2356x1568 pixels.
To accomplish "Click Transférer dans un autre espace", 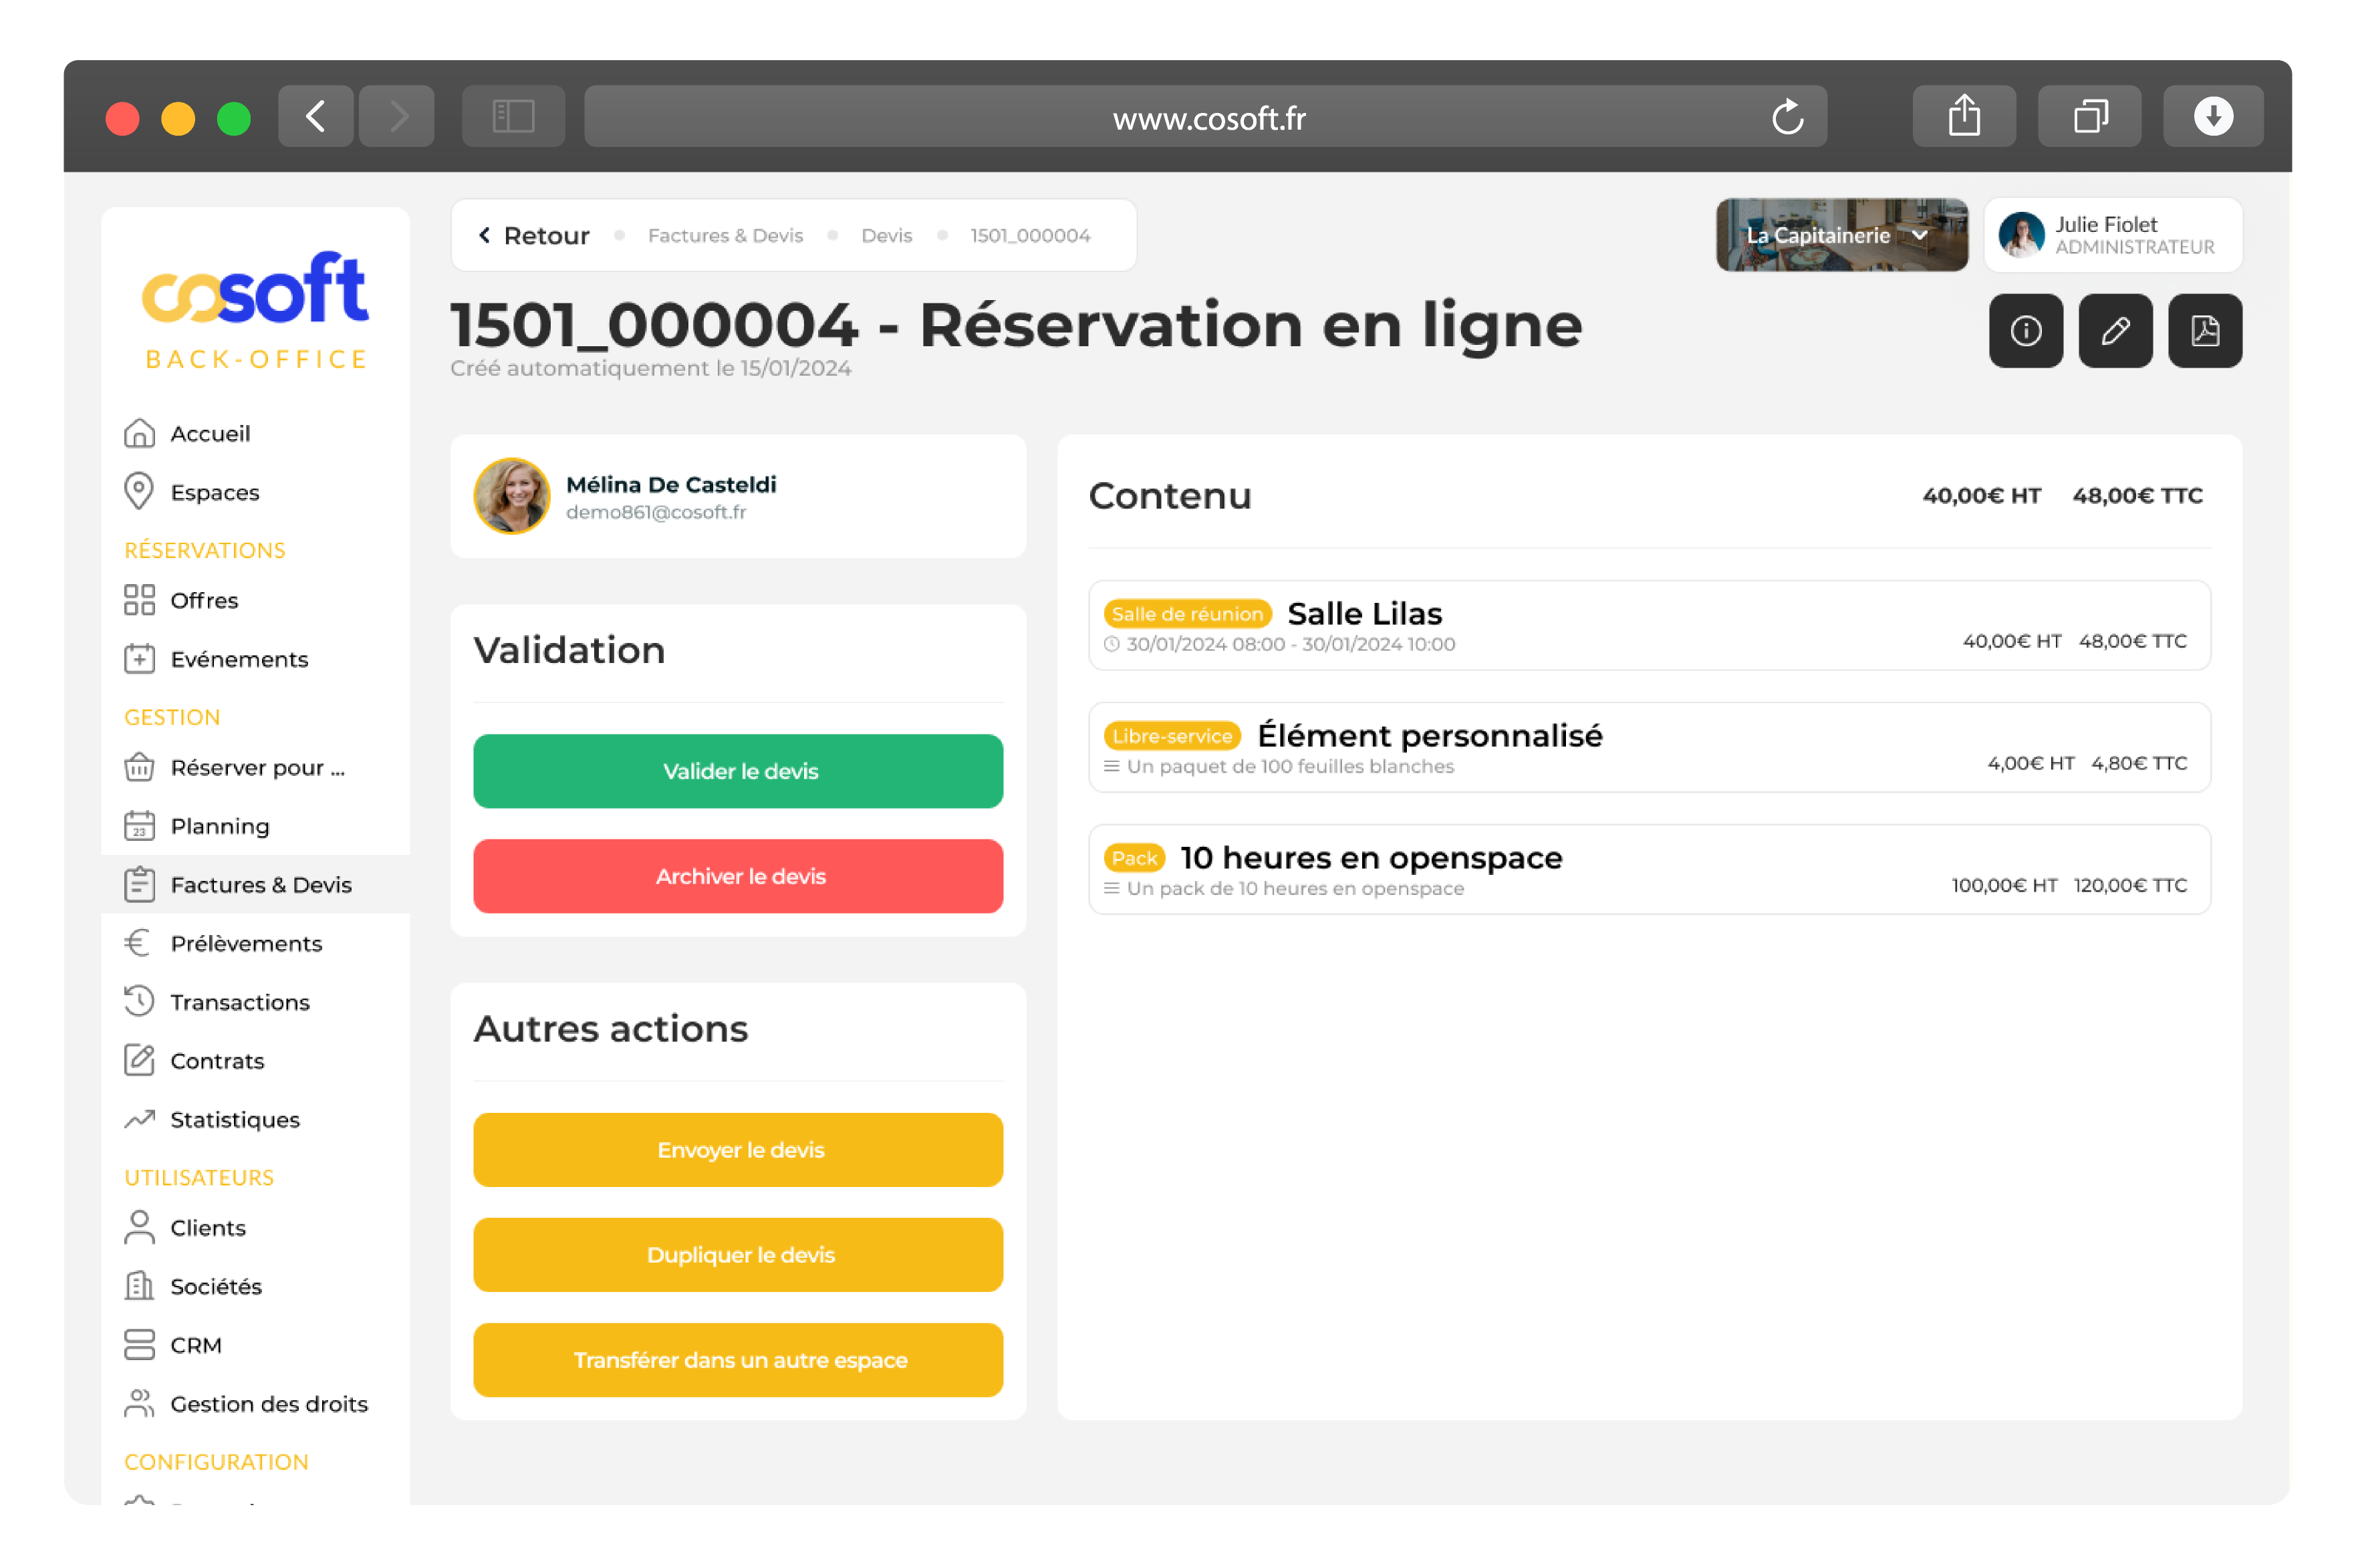I will point(738,1360).
